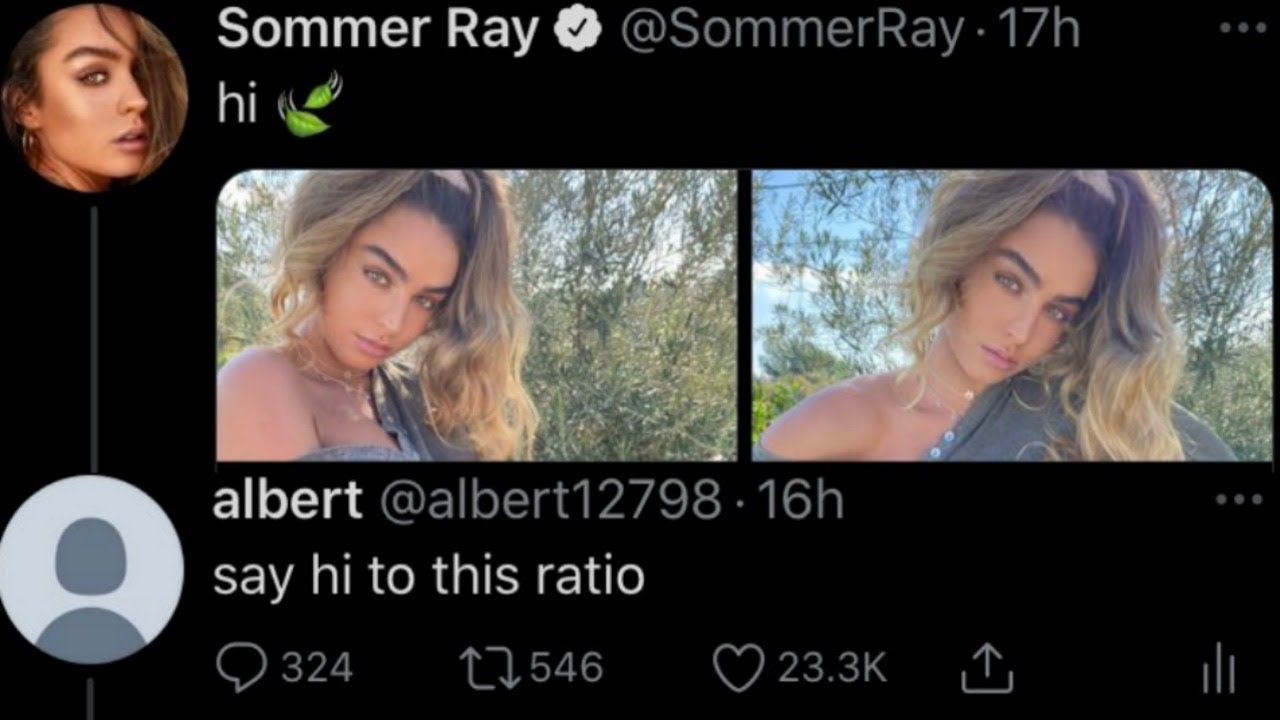Like albert's reply with the heart icon

(x=738, y=669)
